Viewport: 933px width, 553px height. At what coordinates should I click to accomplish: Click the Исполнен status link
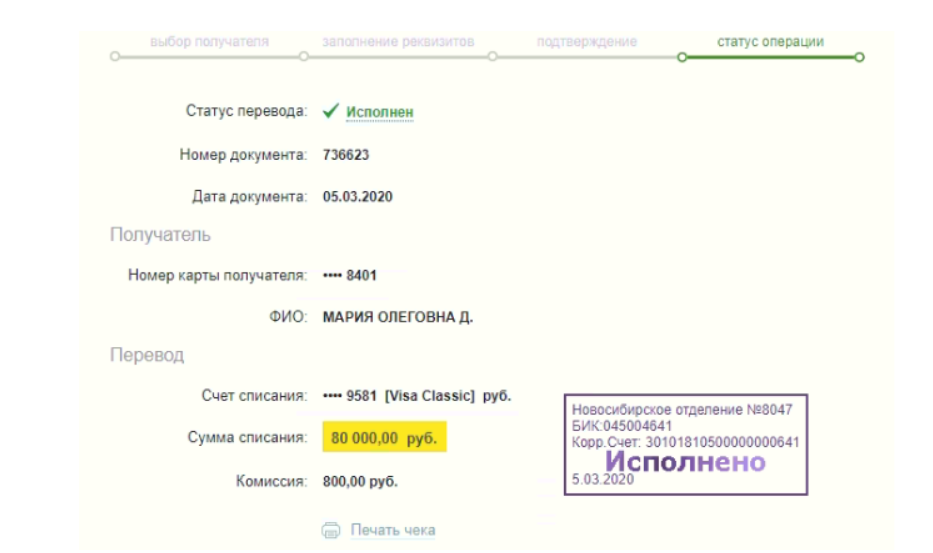[x=380, y=112]
